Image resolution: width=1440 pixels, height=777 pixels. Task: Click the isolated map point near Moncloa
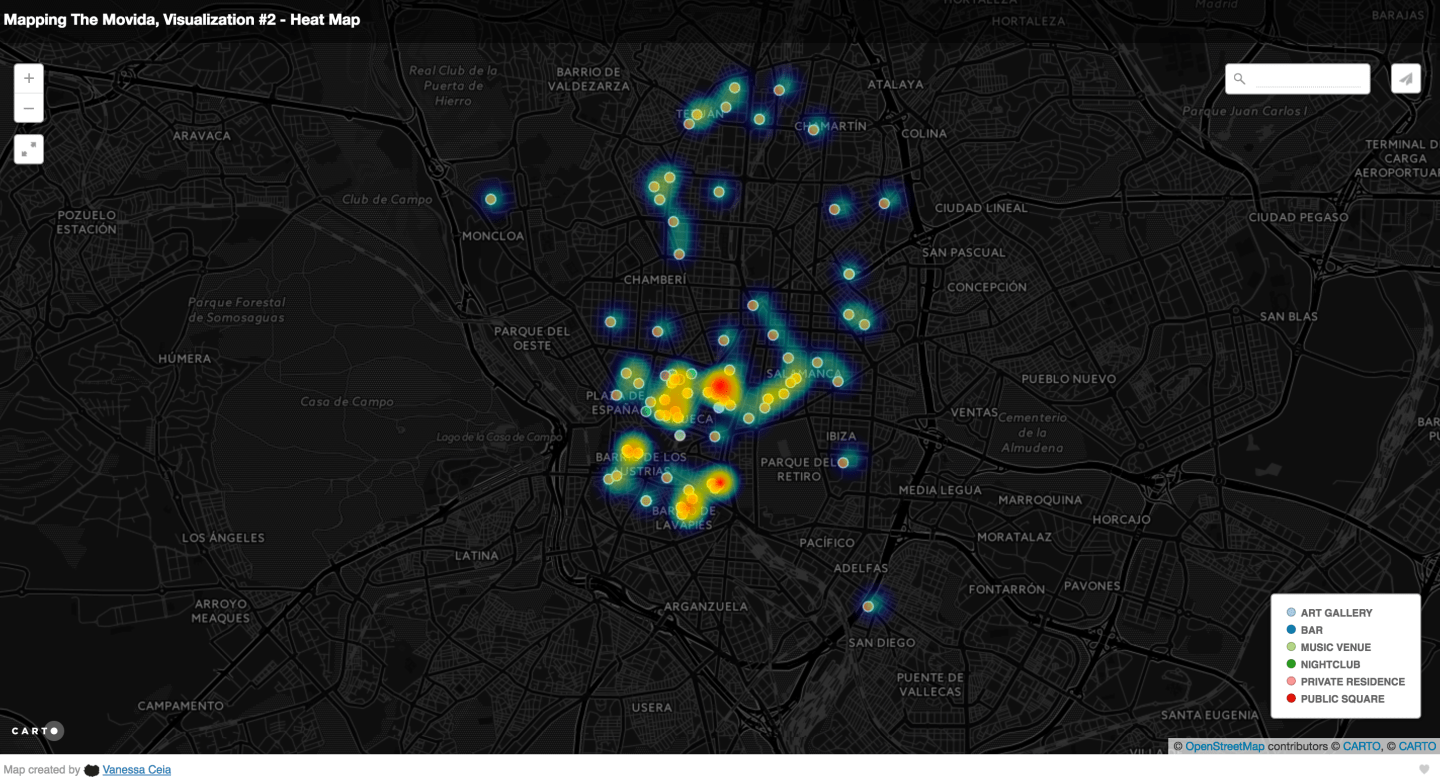click(x=491, y=200)
